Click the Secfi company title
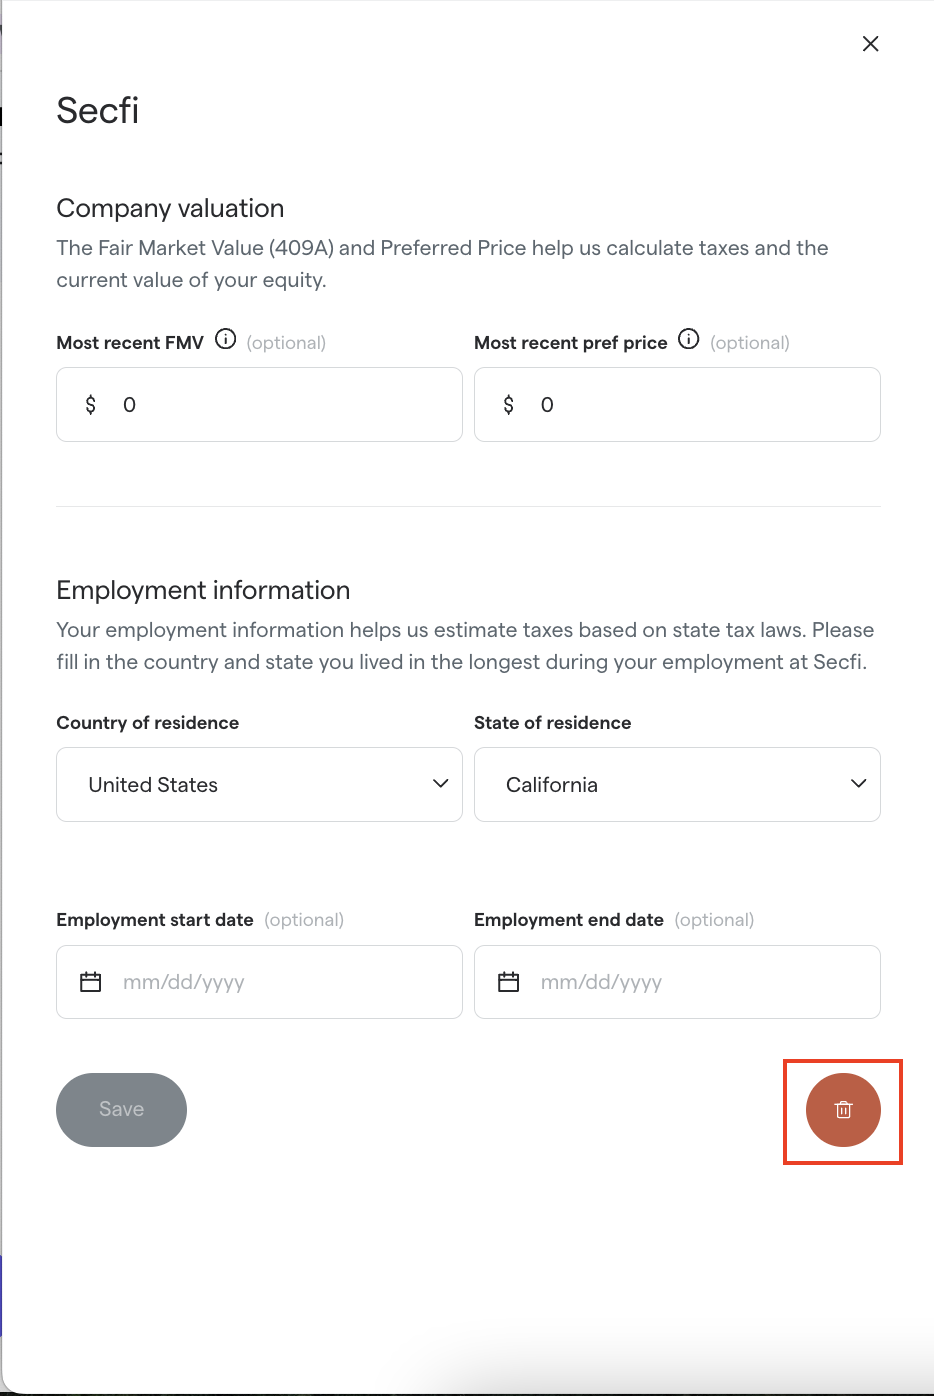This screenshot has width=934, height=1396. [x=98, y=111]
